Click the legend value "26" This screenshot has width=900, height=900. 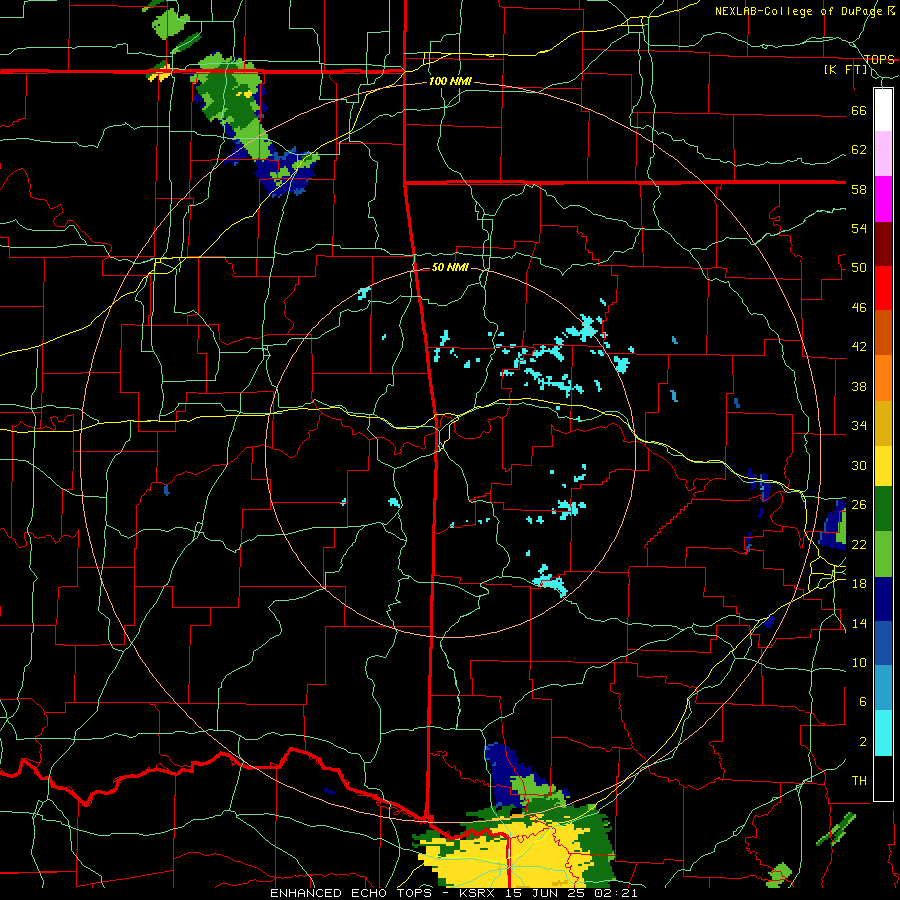[859, 505]
